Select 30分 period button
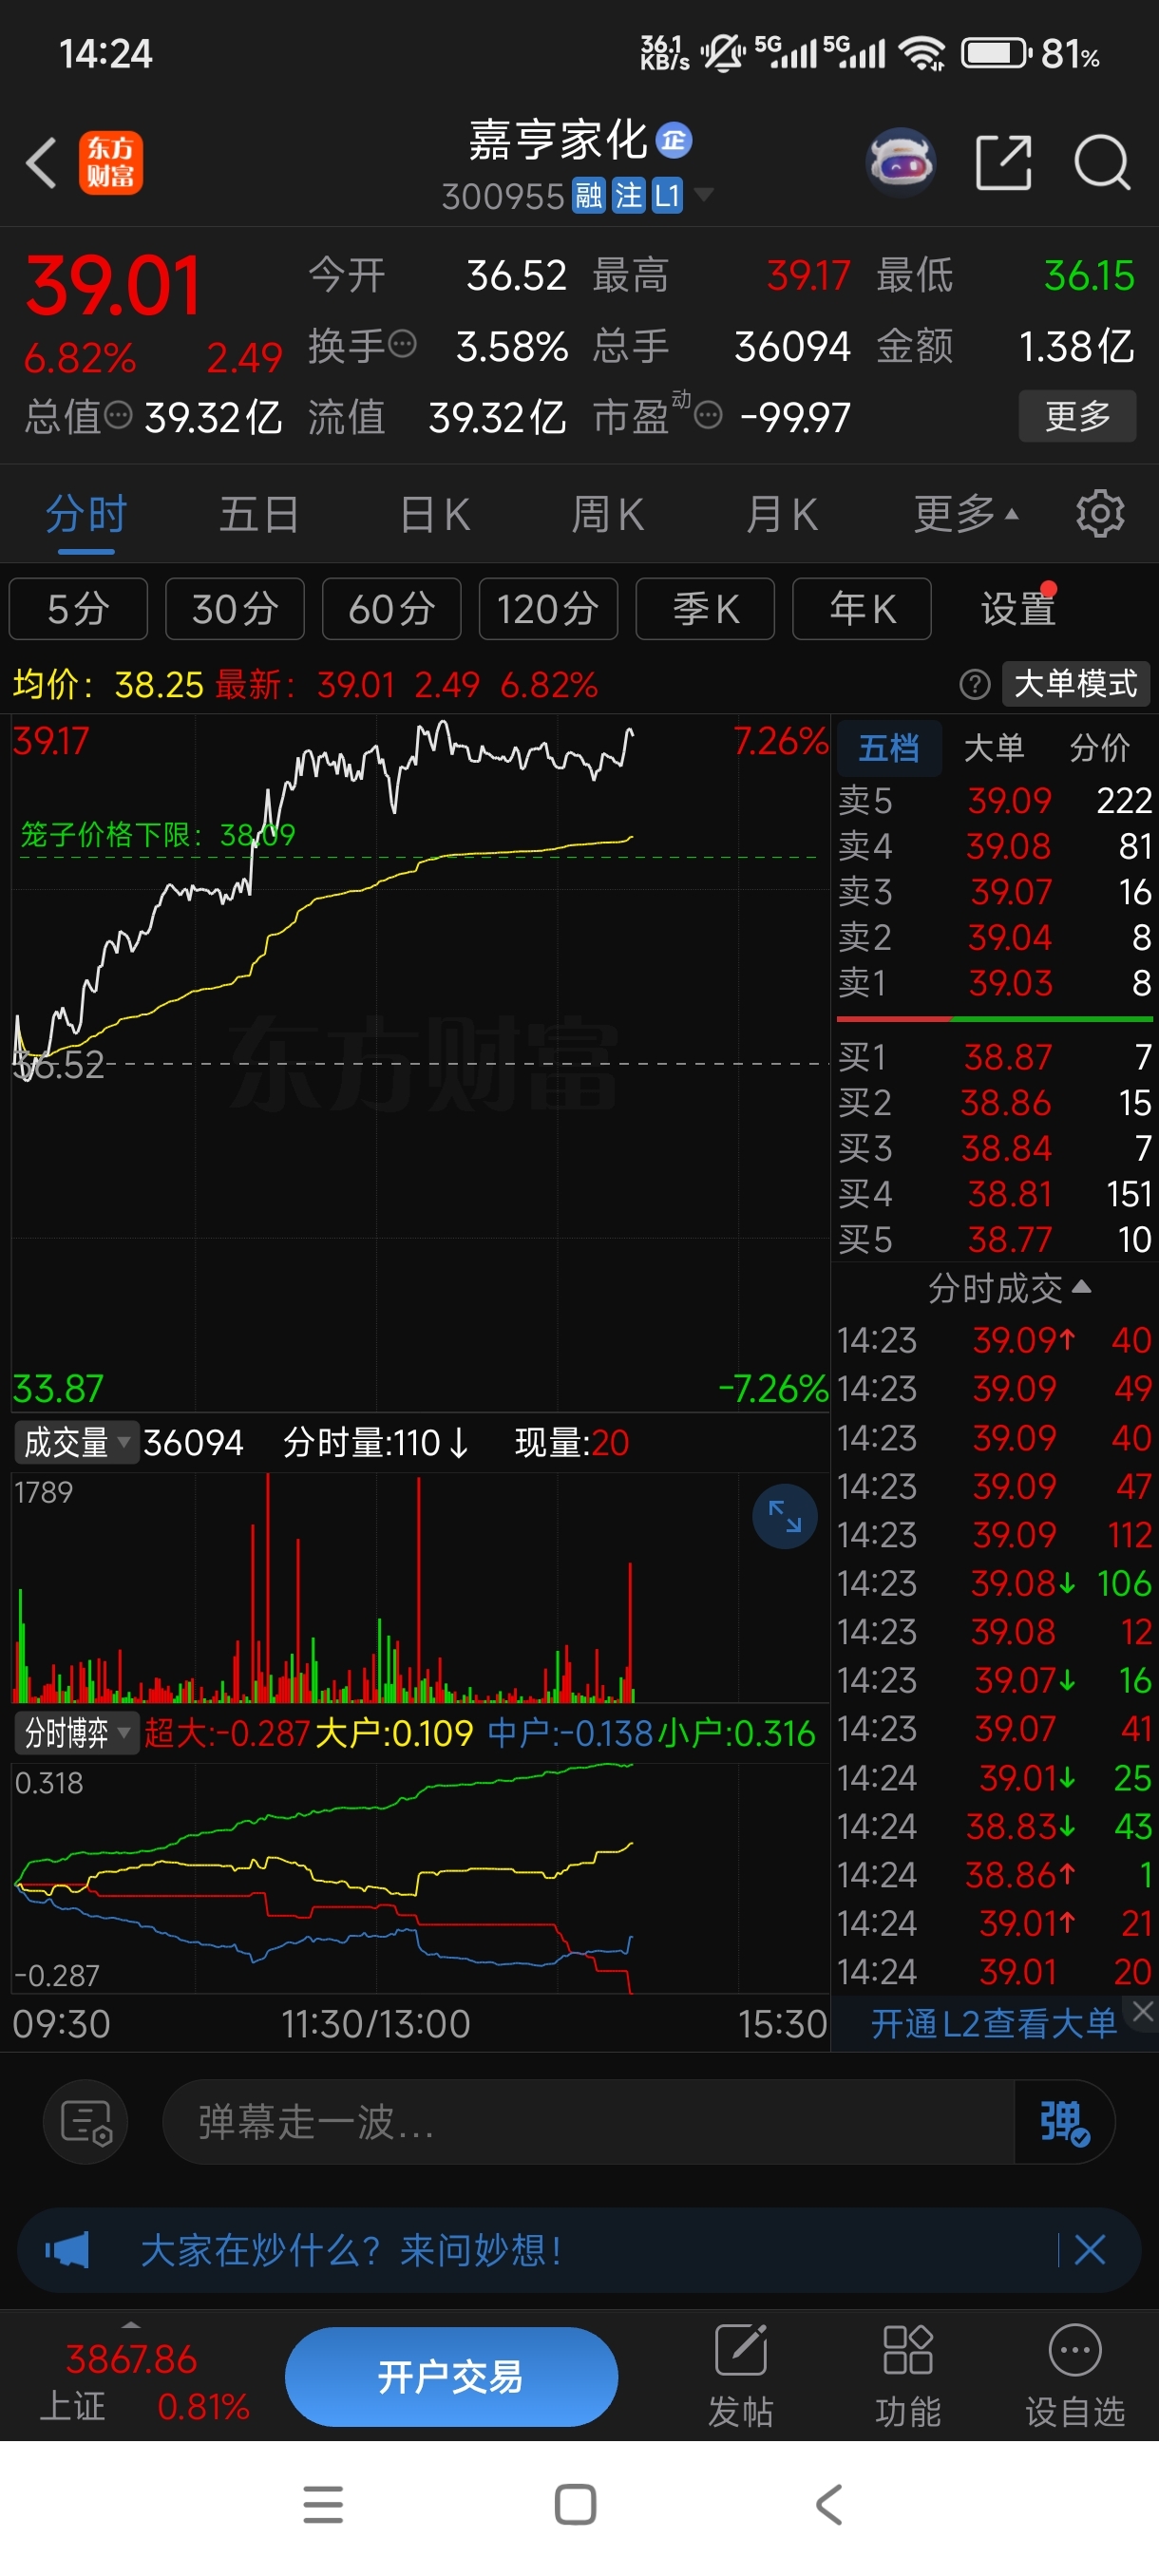1159x2576 pixels. 235,608
